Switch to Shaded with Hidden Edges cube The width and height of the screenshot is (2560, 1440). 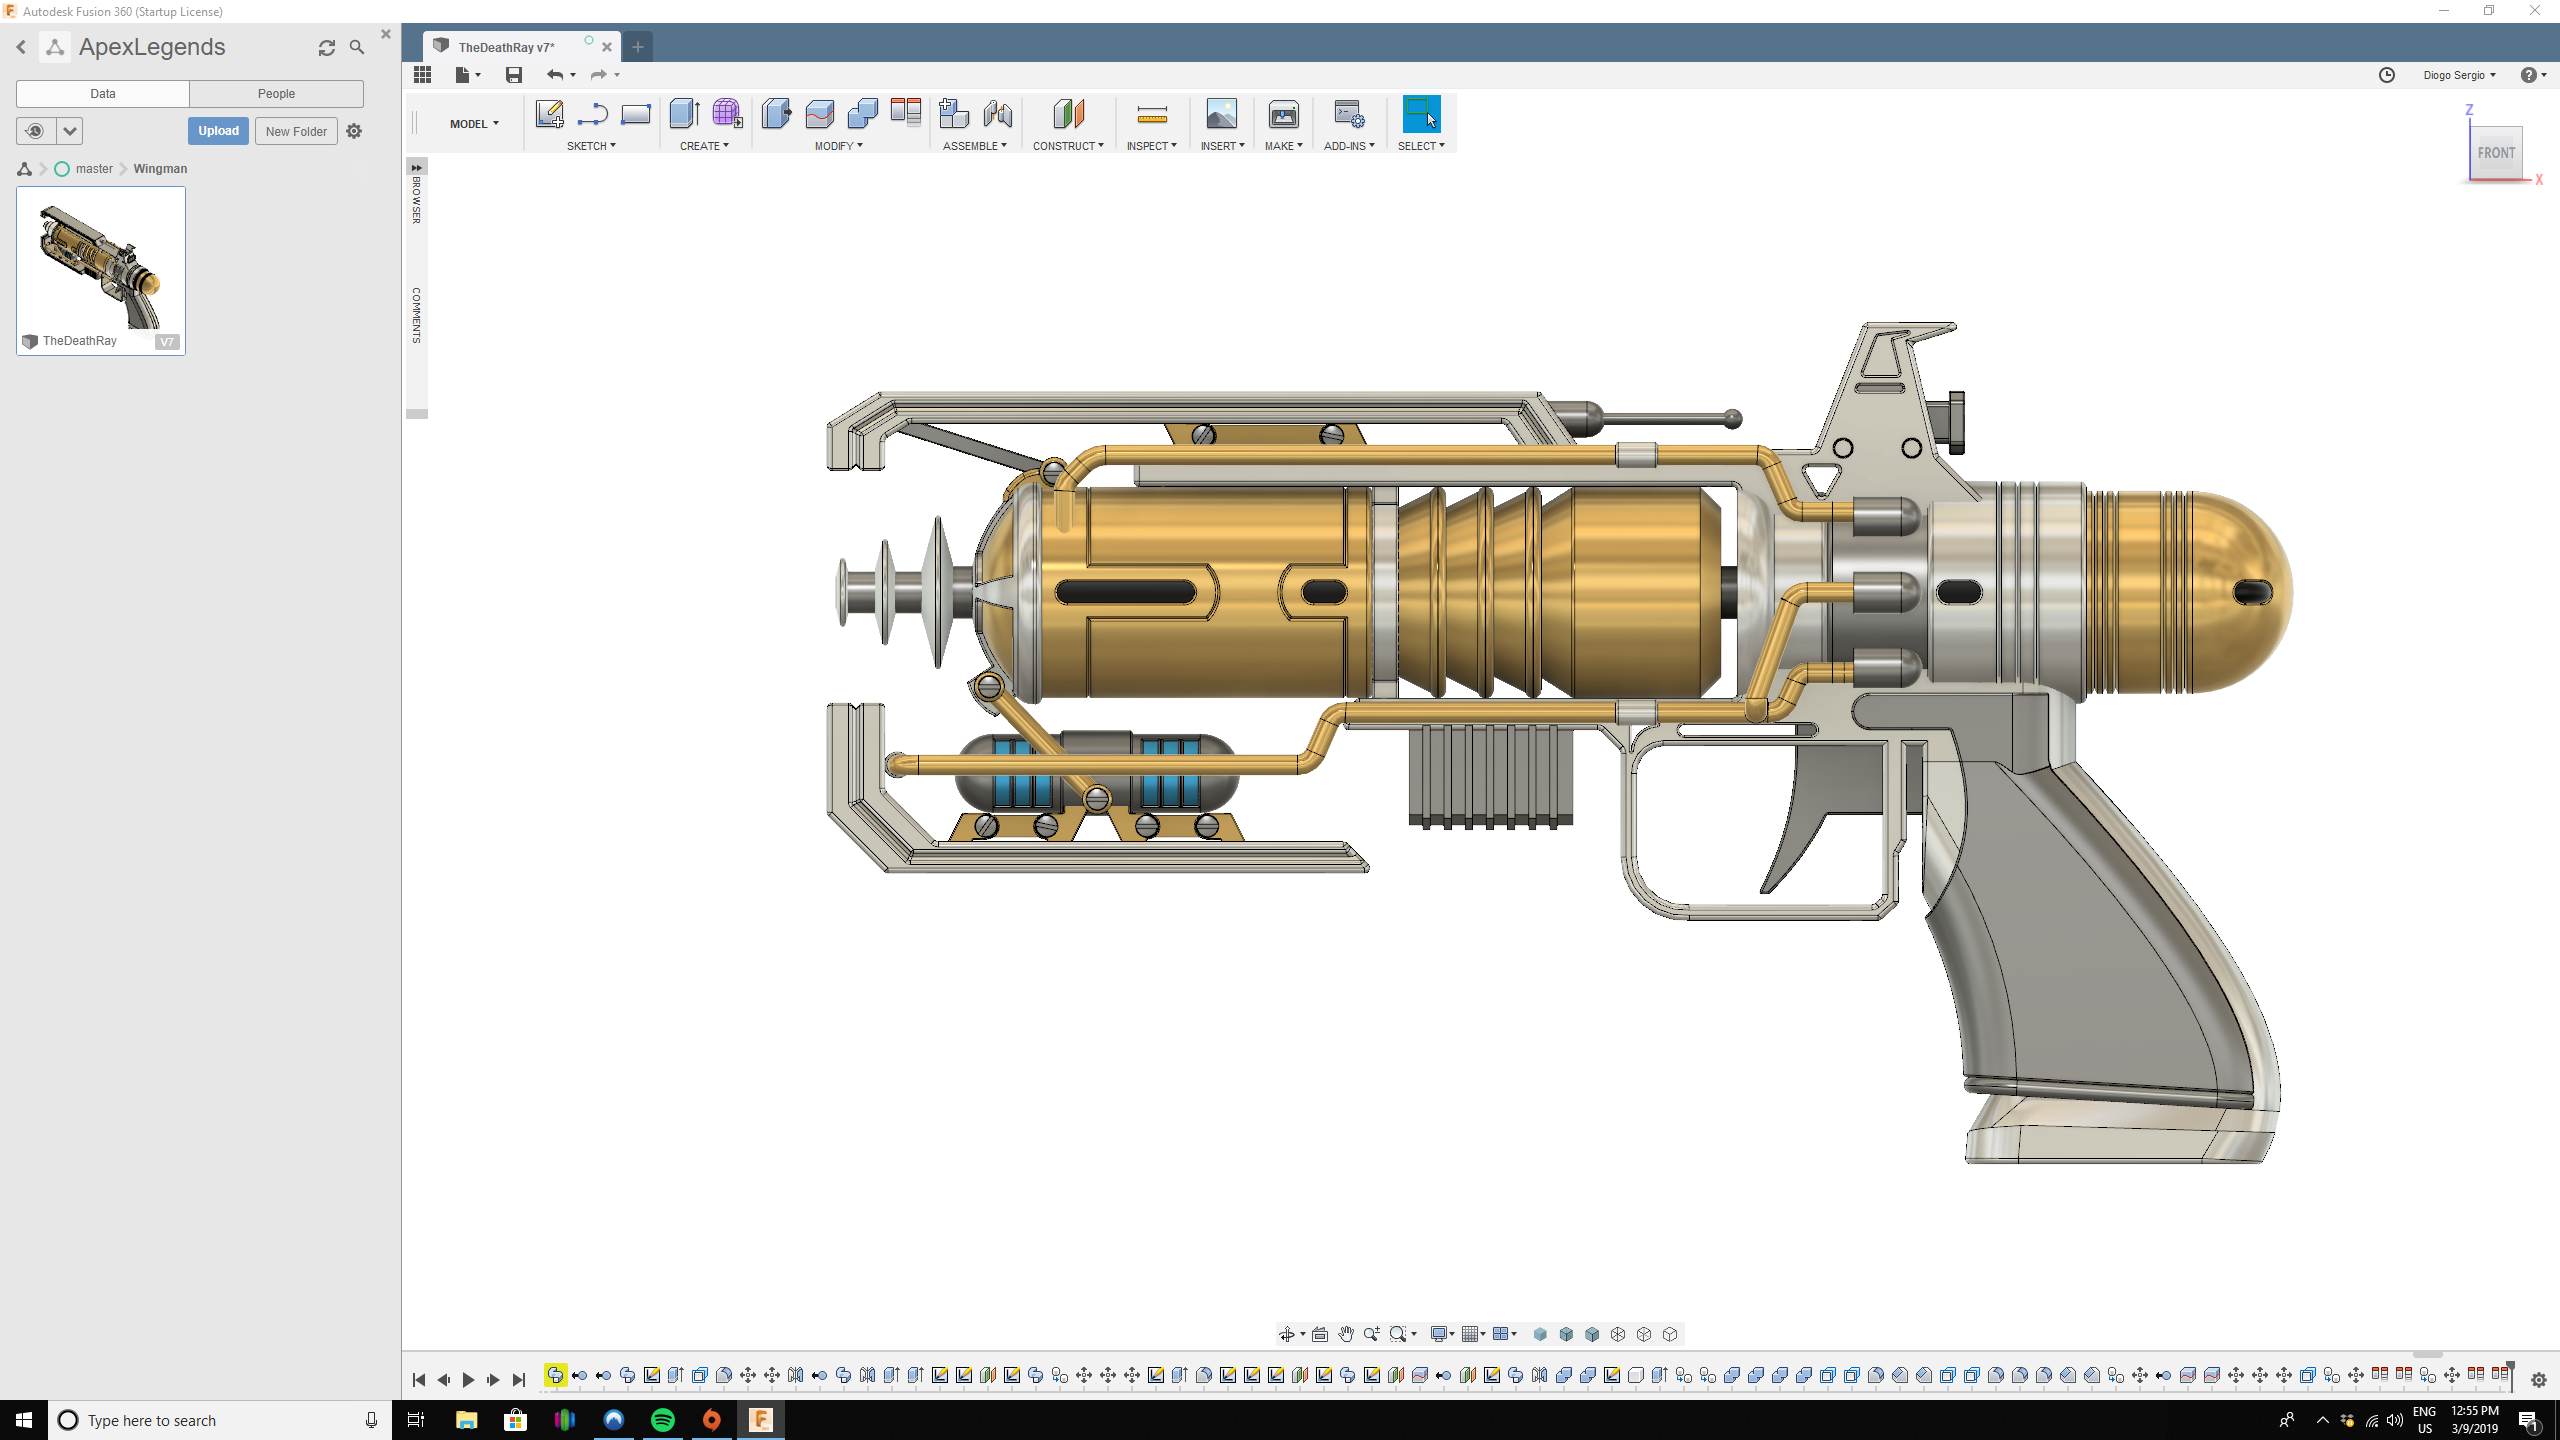(1566, 1334)
